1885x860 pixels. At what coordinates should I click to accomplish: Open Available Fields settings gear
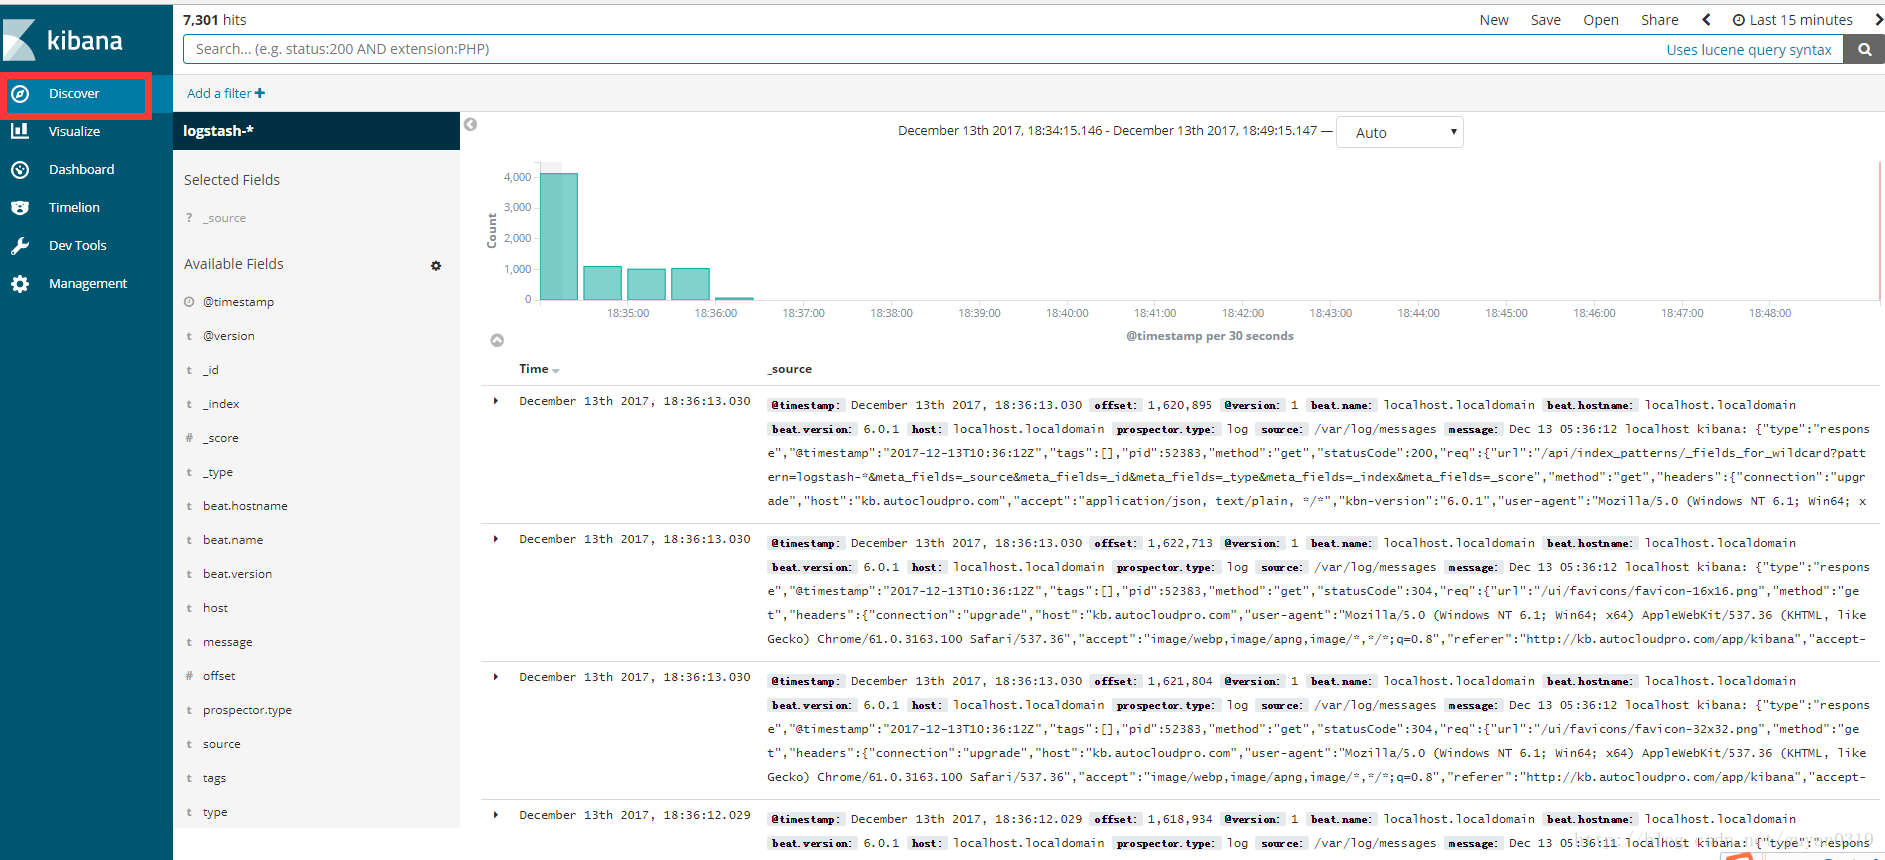pos(436,265)
